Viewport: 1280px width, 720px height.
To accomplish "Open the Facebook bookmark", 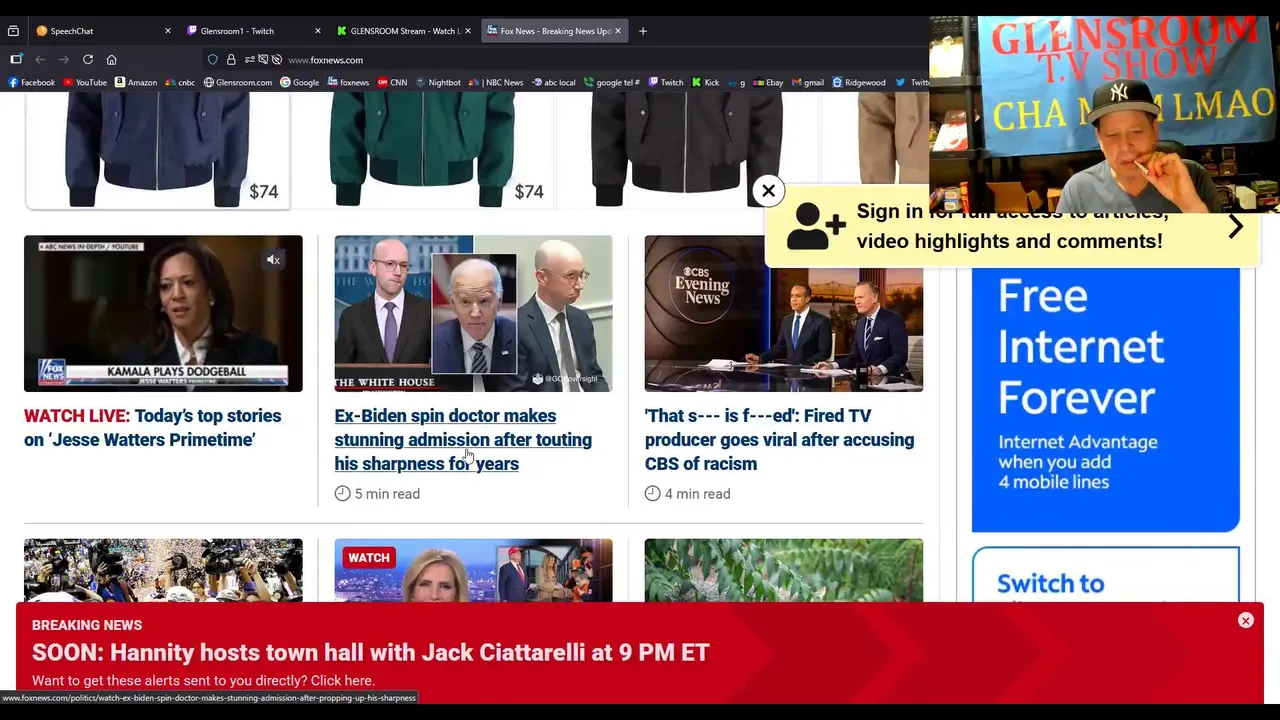I will coord(31,83).
